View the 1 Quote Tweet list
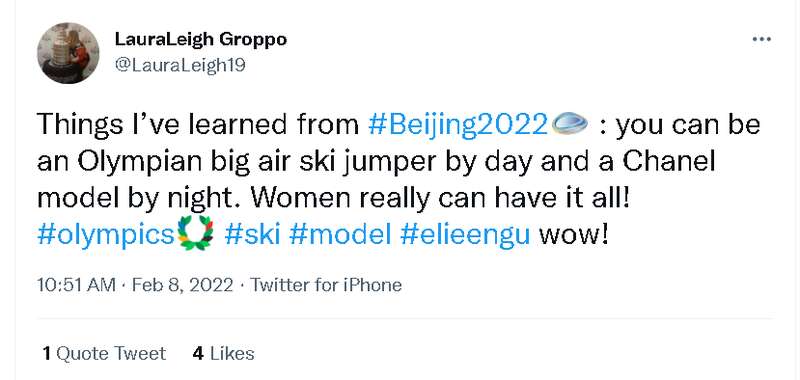 pyautogui.click(x=104, y=353)
